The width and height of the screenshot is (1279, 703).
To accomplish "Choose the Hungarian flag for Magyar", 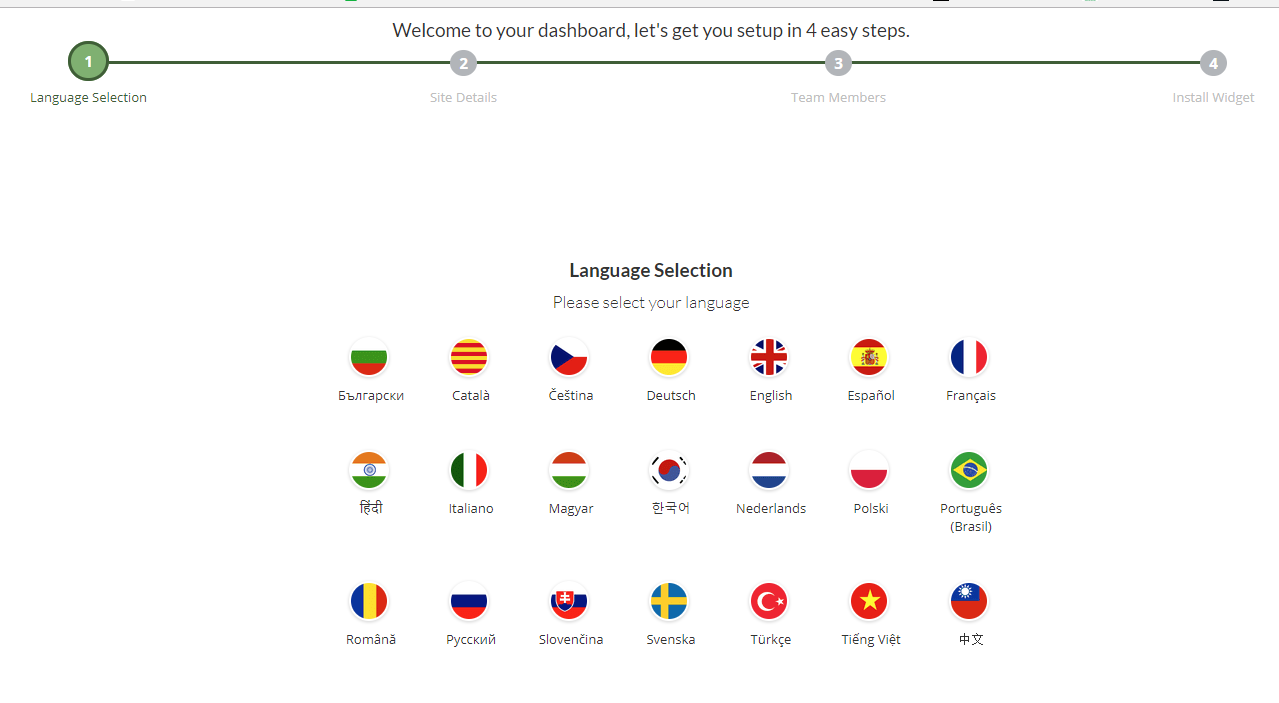I will [569, 470].
